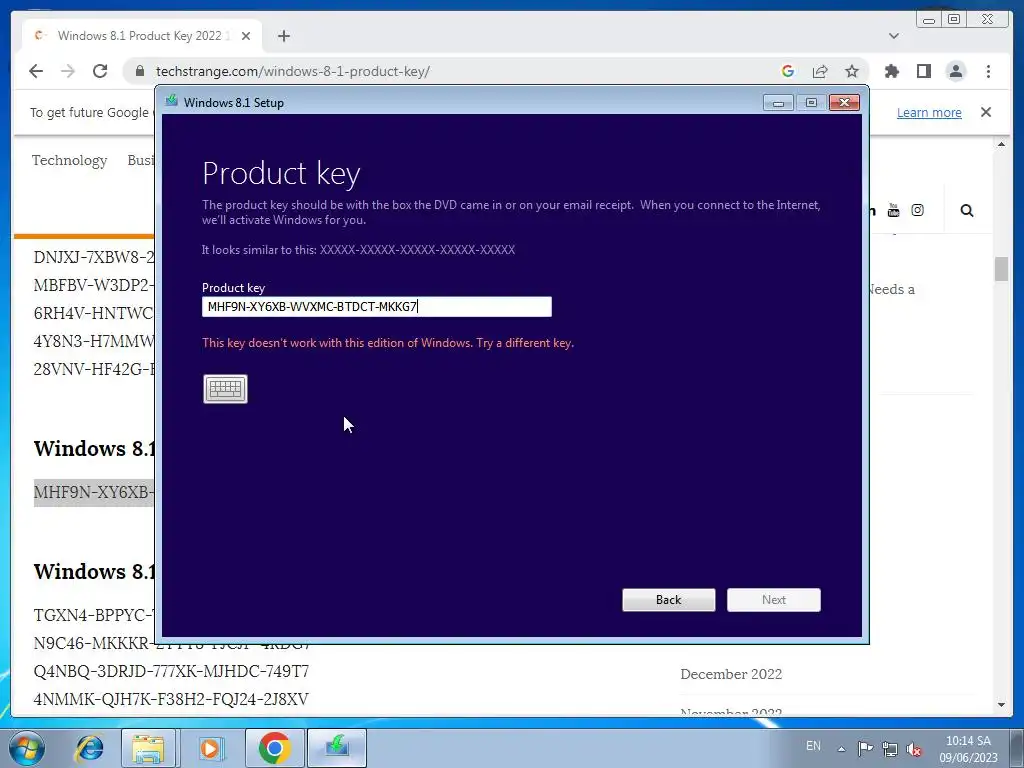Image resolution: width=1024 pixels, height=768 pixels.
Task: Click key text 4NMMK-QJH7K-F38H2-FQJ24-2J8XV
Action: pos(170,699)
